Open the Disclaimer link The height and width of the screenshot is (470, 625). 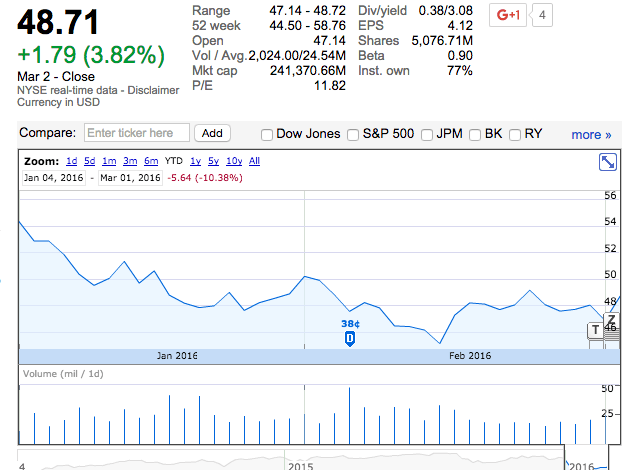click(x=153, y=90)
